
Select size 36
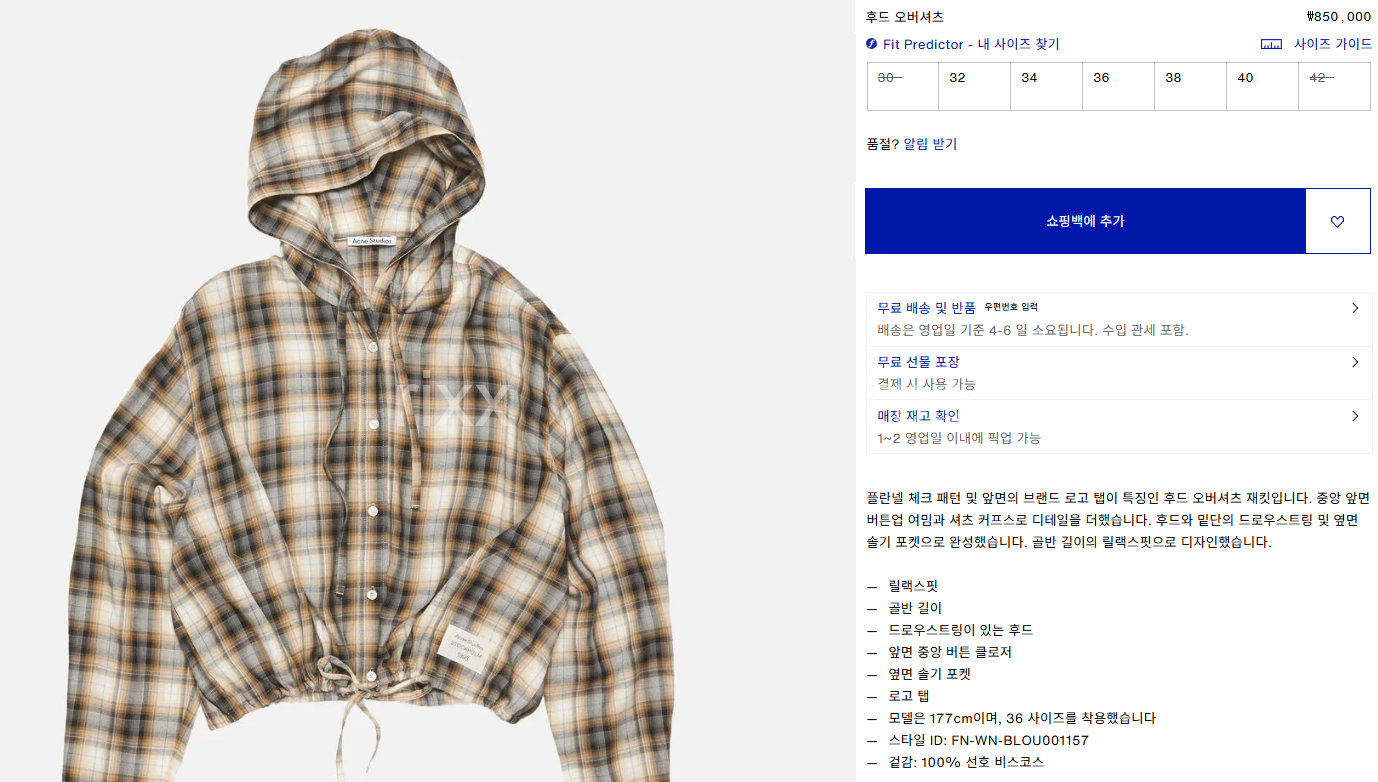[1119, 86]
